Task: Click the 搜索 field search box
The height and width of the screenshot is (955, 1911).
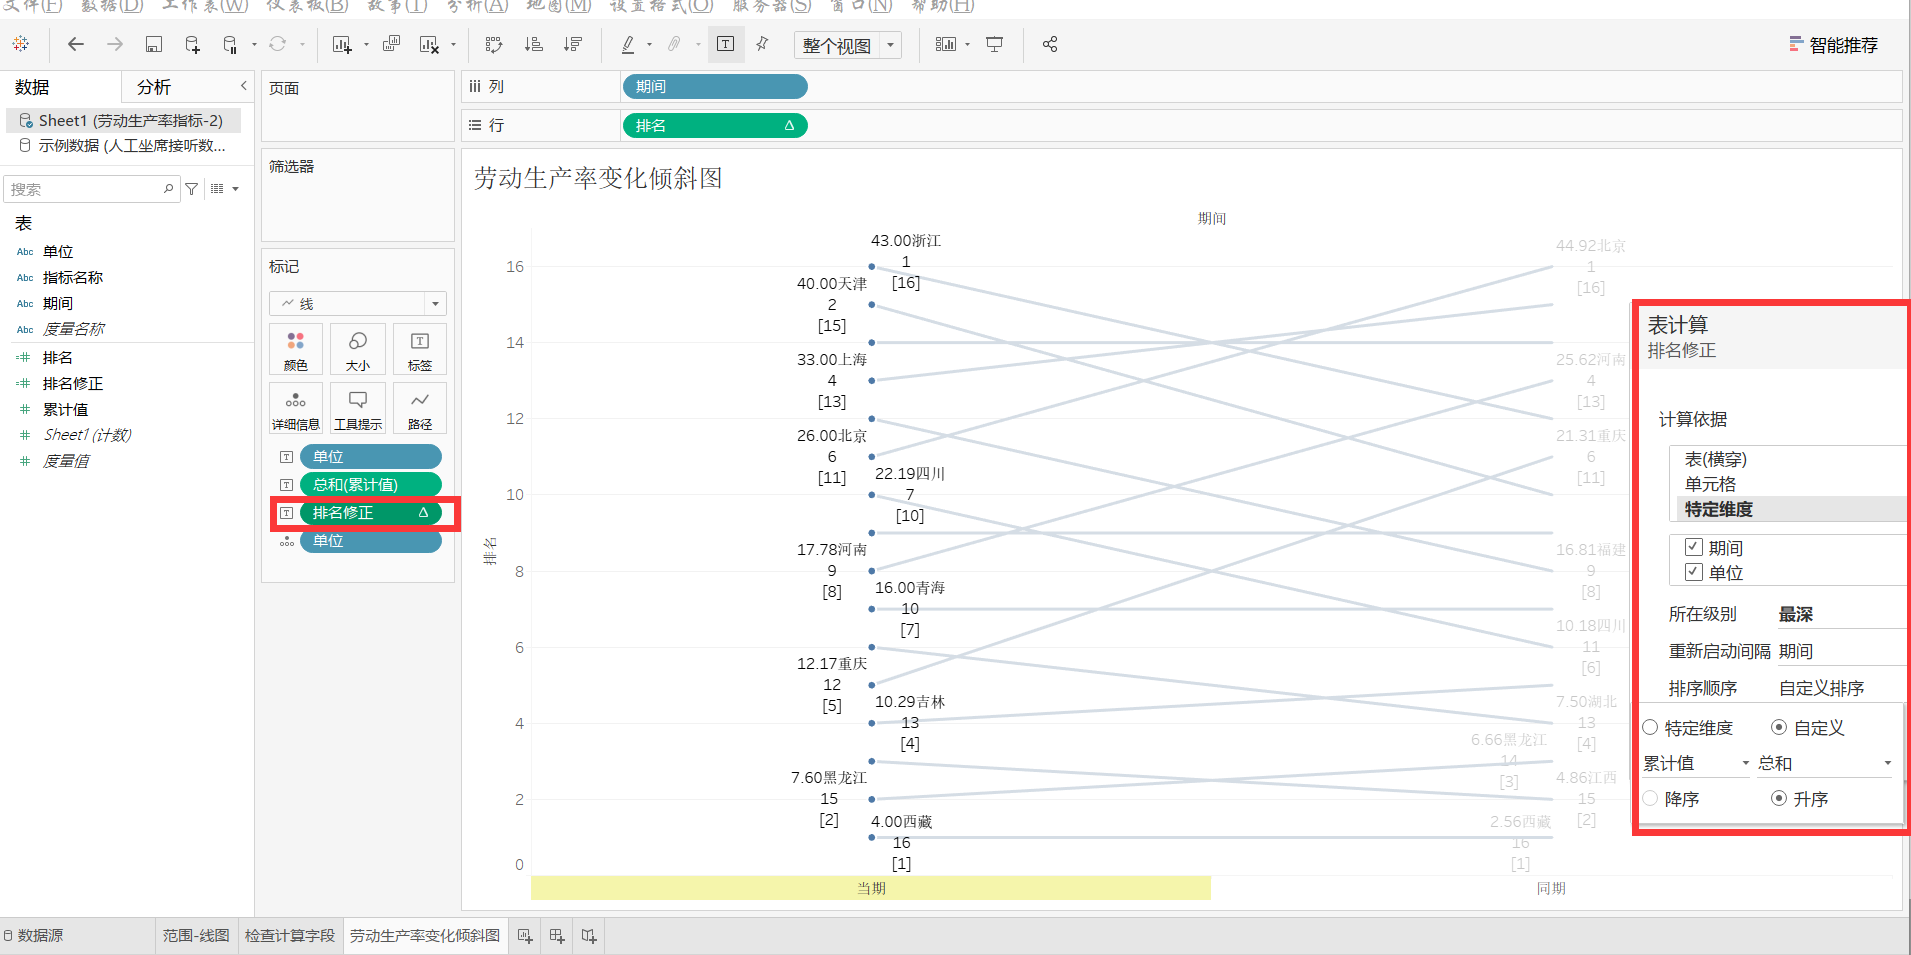Action: click(92, 189)
